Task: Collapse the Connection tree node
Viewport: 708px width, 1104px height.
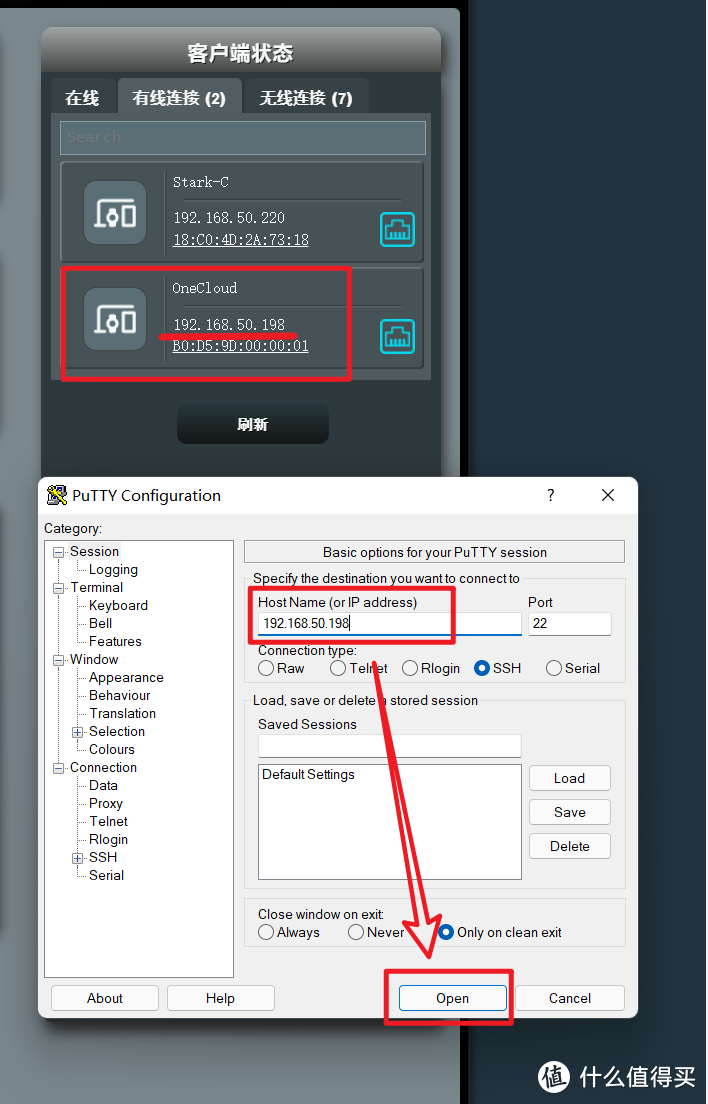Action: (59, 768)
